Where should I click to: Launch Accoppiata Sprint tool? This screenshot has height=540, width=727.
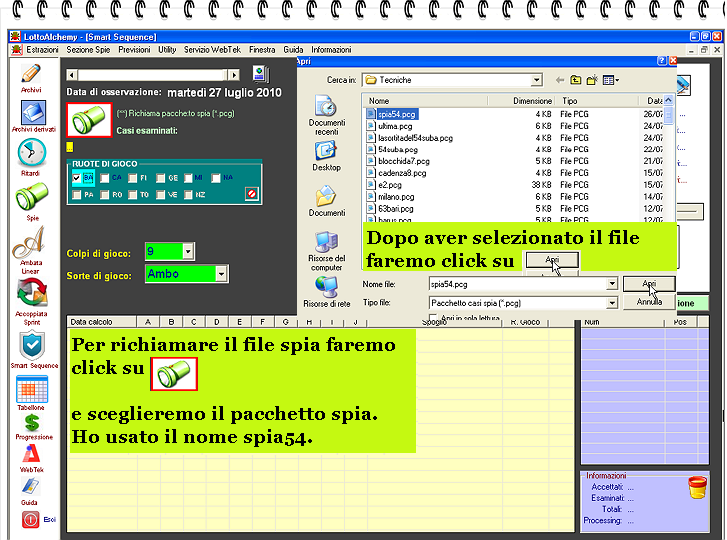[32, 292]
